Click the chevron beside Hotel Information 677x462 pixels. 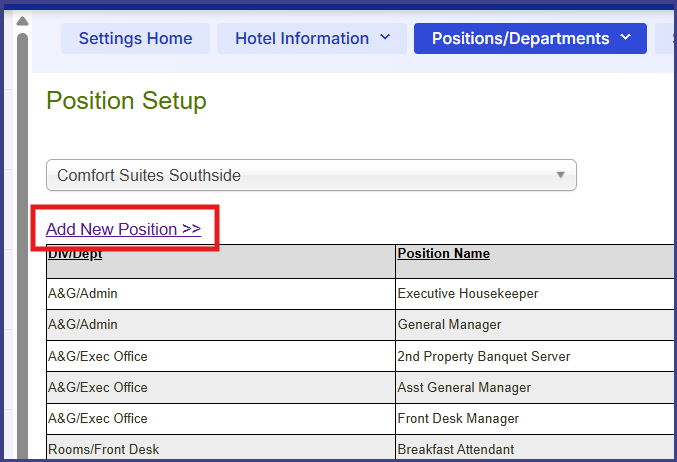tap(385, 39)
